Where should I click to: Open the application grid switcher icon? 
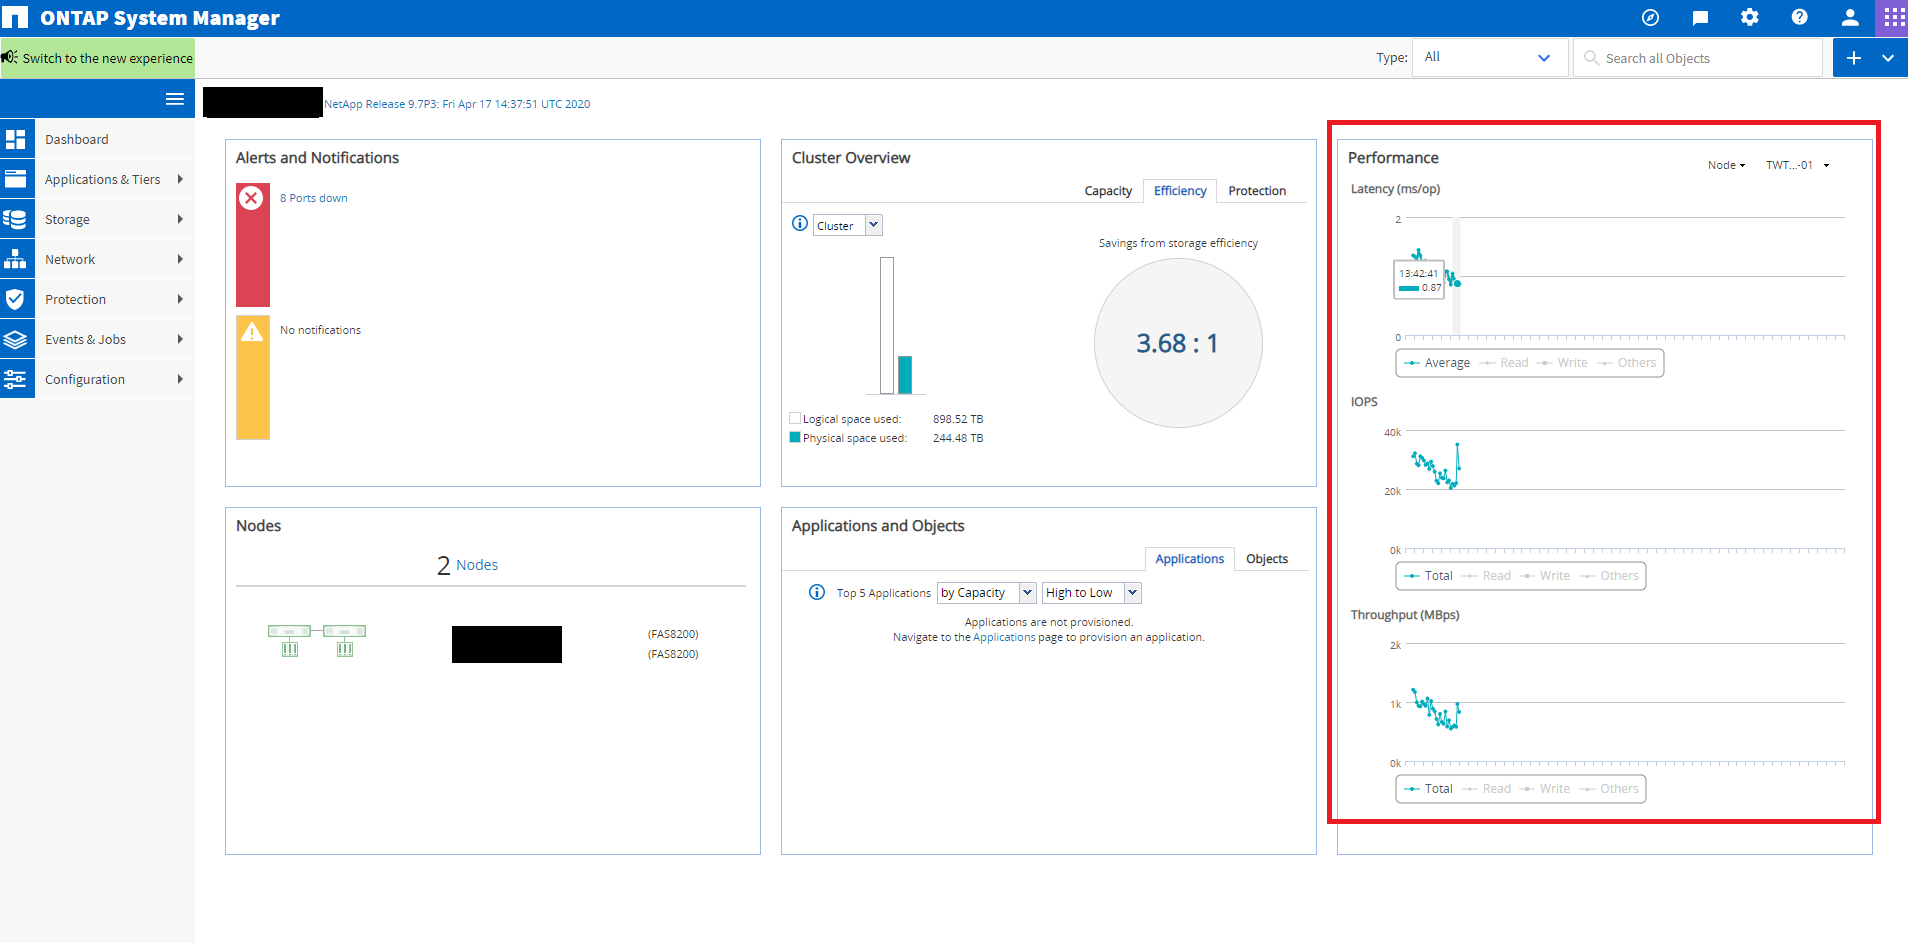1893,18
